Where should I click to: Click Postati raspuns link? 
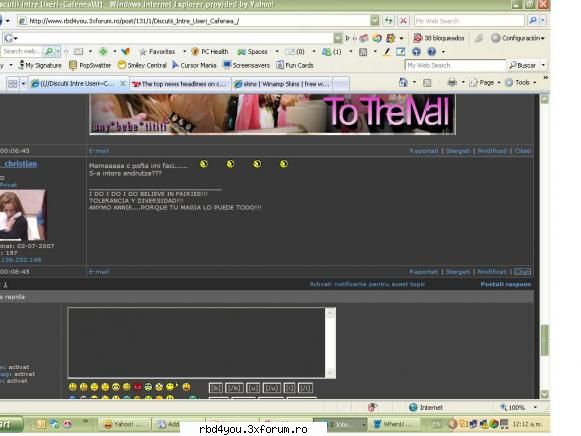[506, 284]
